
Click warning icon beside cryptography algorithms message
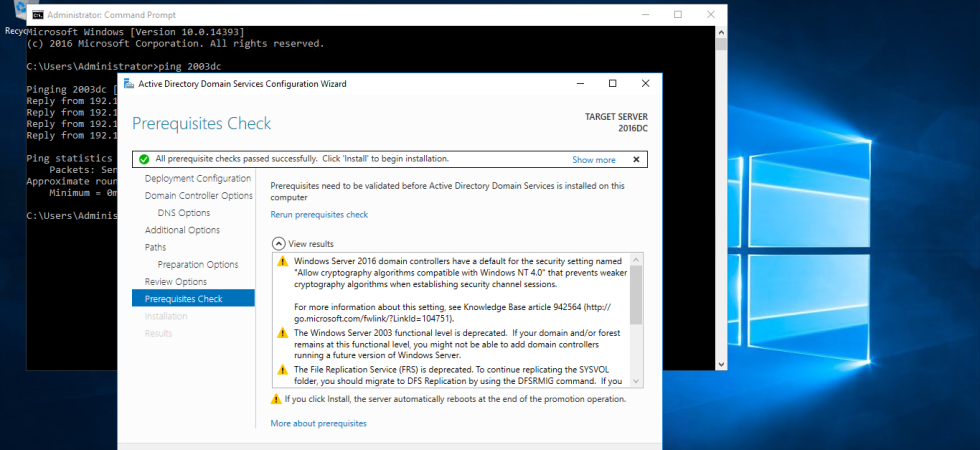click(x=283, y=261)
